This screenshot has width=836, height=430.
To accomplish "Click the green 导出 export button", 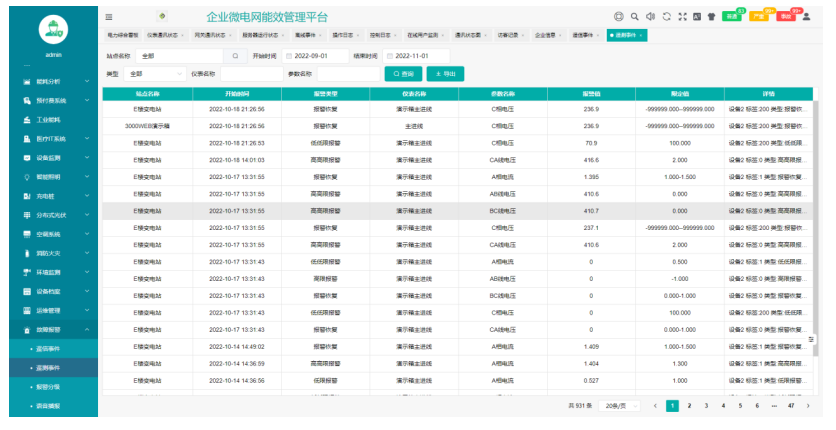I will (x=445, y=74).
